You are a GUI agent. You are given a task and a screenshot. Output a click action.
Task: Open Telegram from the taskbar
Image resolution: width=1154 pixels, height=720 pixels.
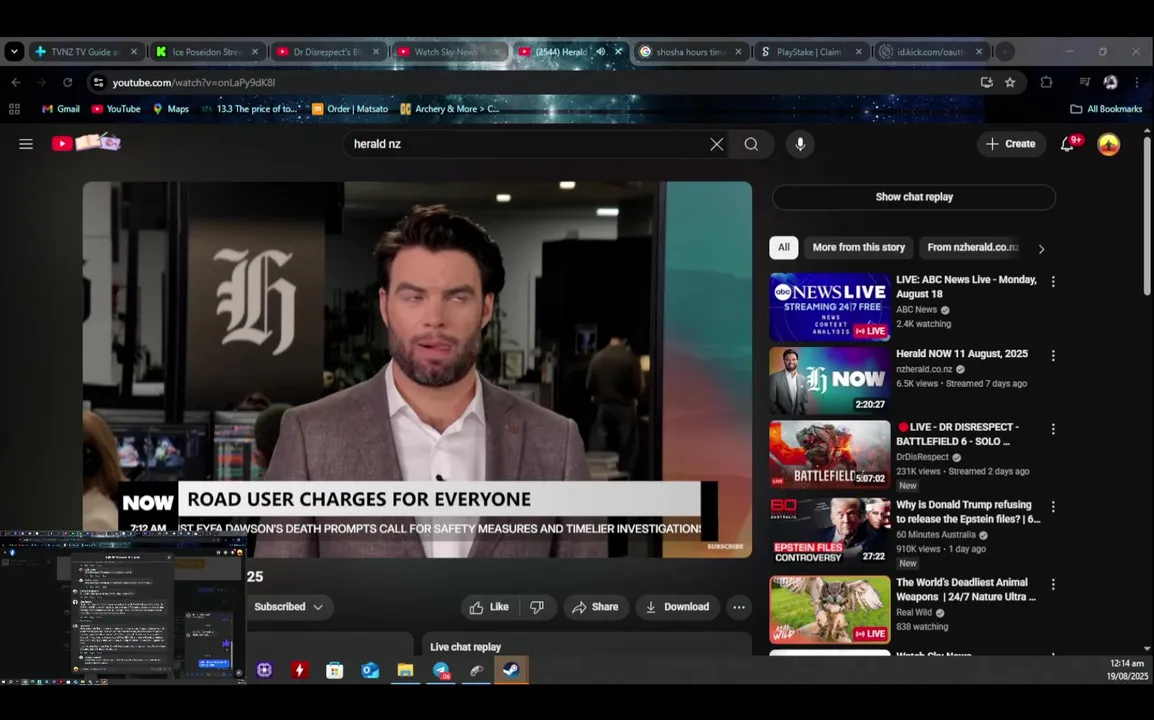pos(441,670)
